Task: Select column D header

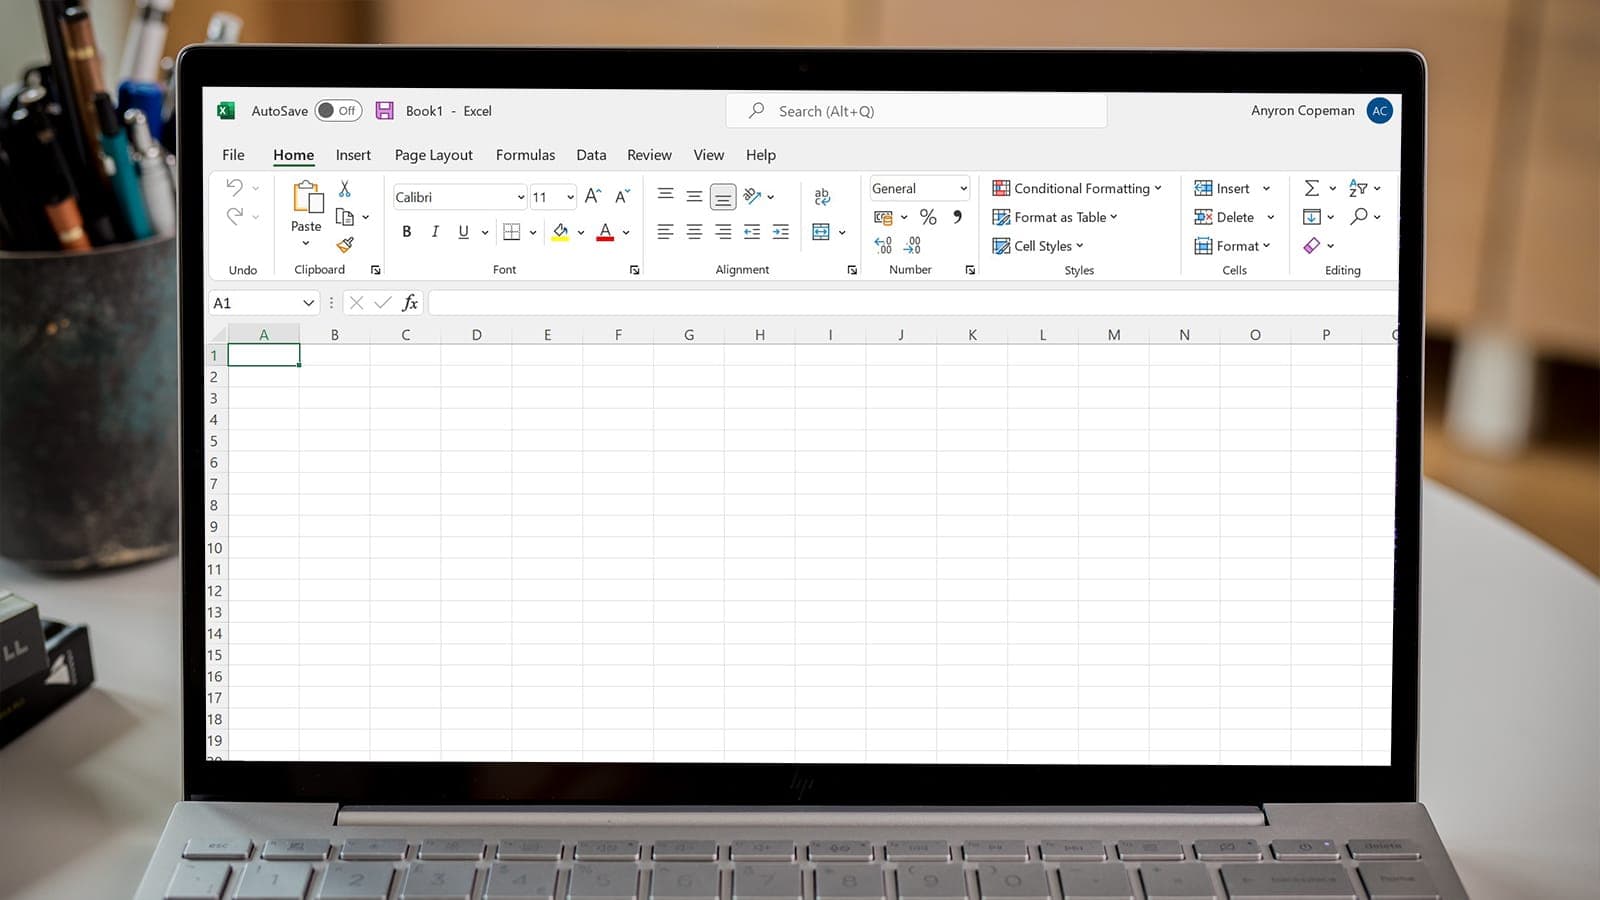Action: (x=476, y=335)
